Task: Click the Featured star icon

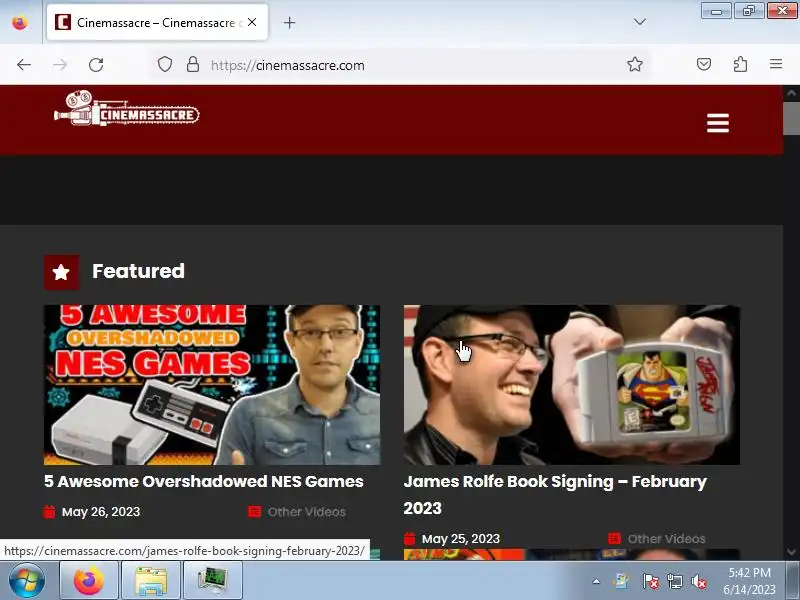Action: pos(61,272)
